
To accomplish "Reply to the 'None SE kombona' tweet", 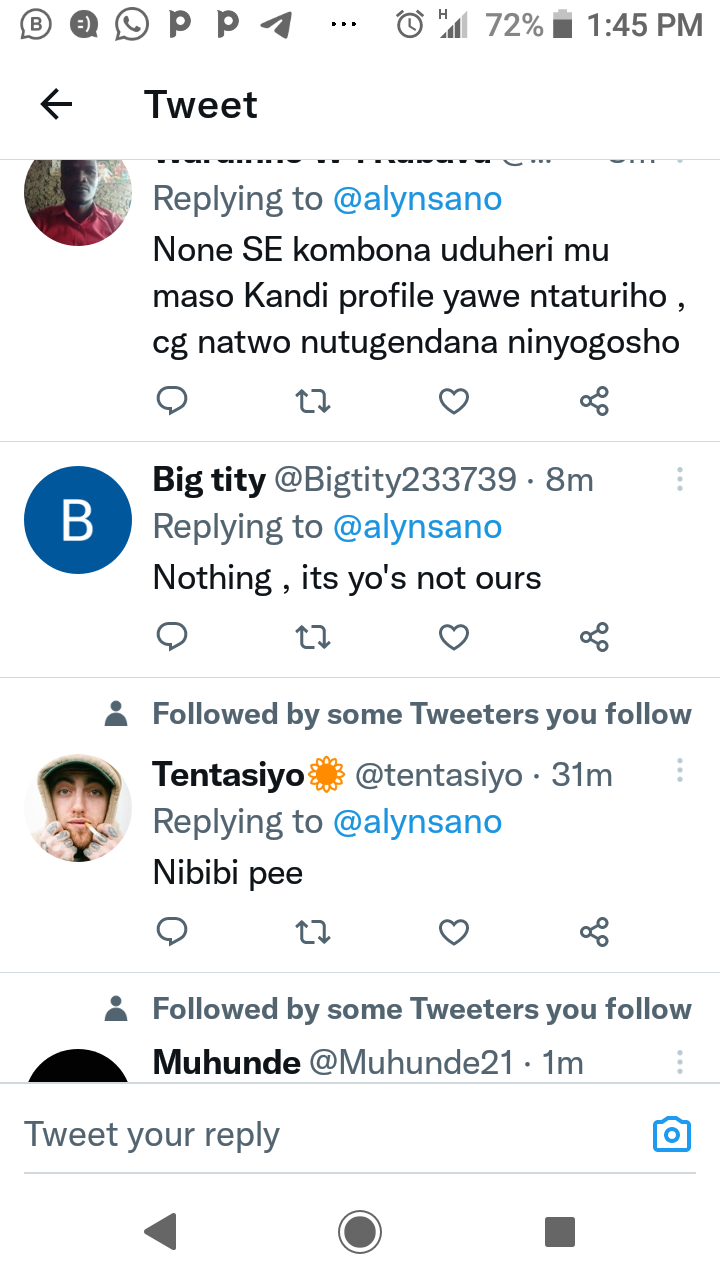I will tap(172, 401).
